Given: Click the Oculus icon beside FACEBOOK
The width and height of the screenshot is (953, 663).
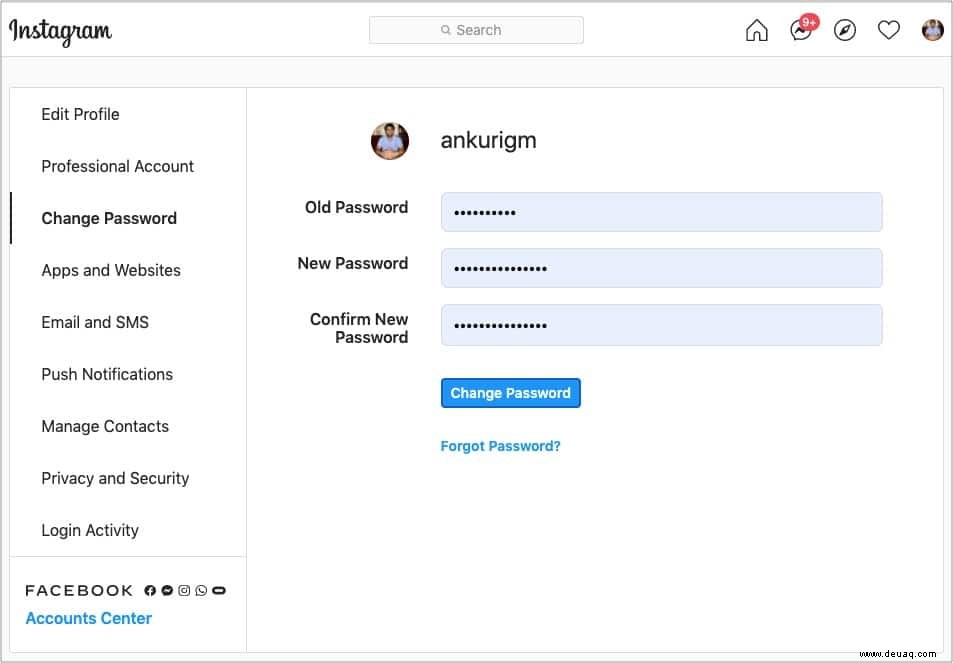Looking at the screenshot, I should tap(219, 590).
